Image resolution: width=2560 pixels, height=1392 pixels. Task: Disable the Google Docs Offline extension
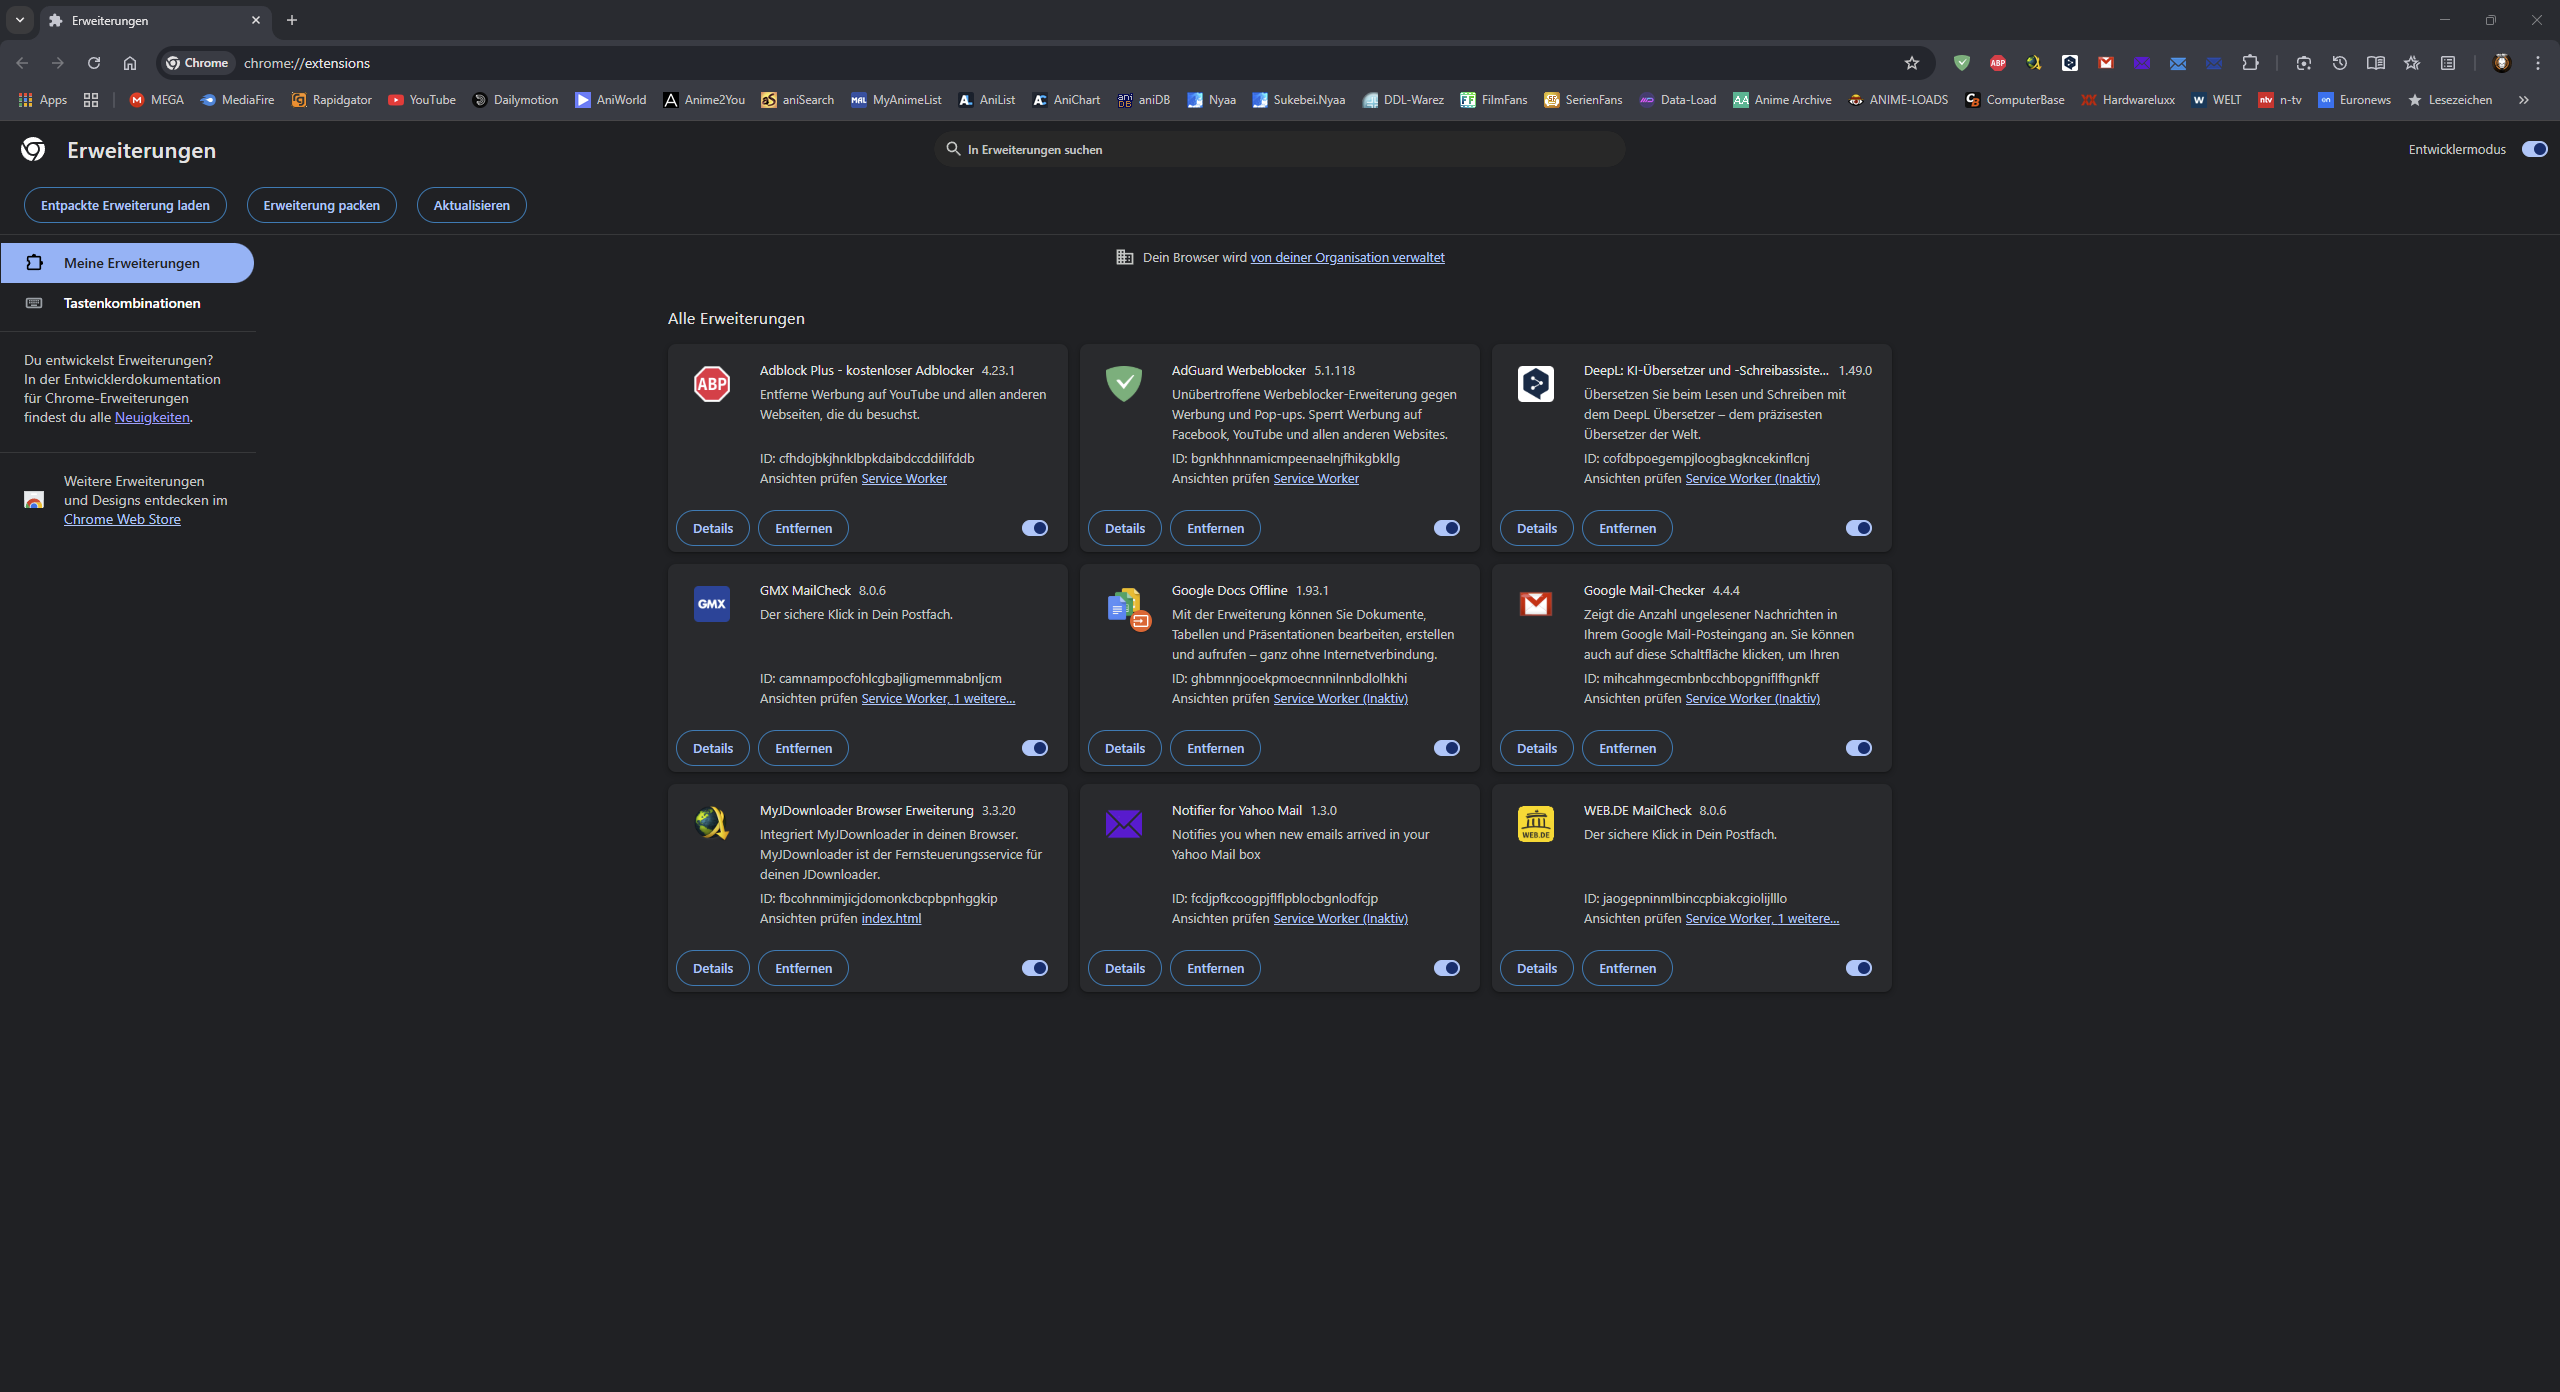pyautogui.click(x=1446, y=747)
